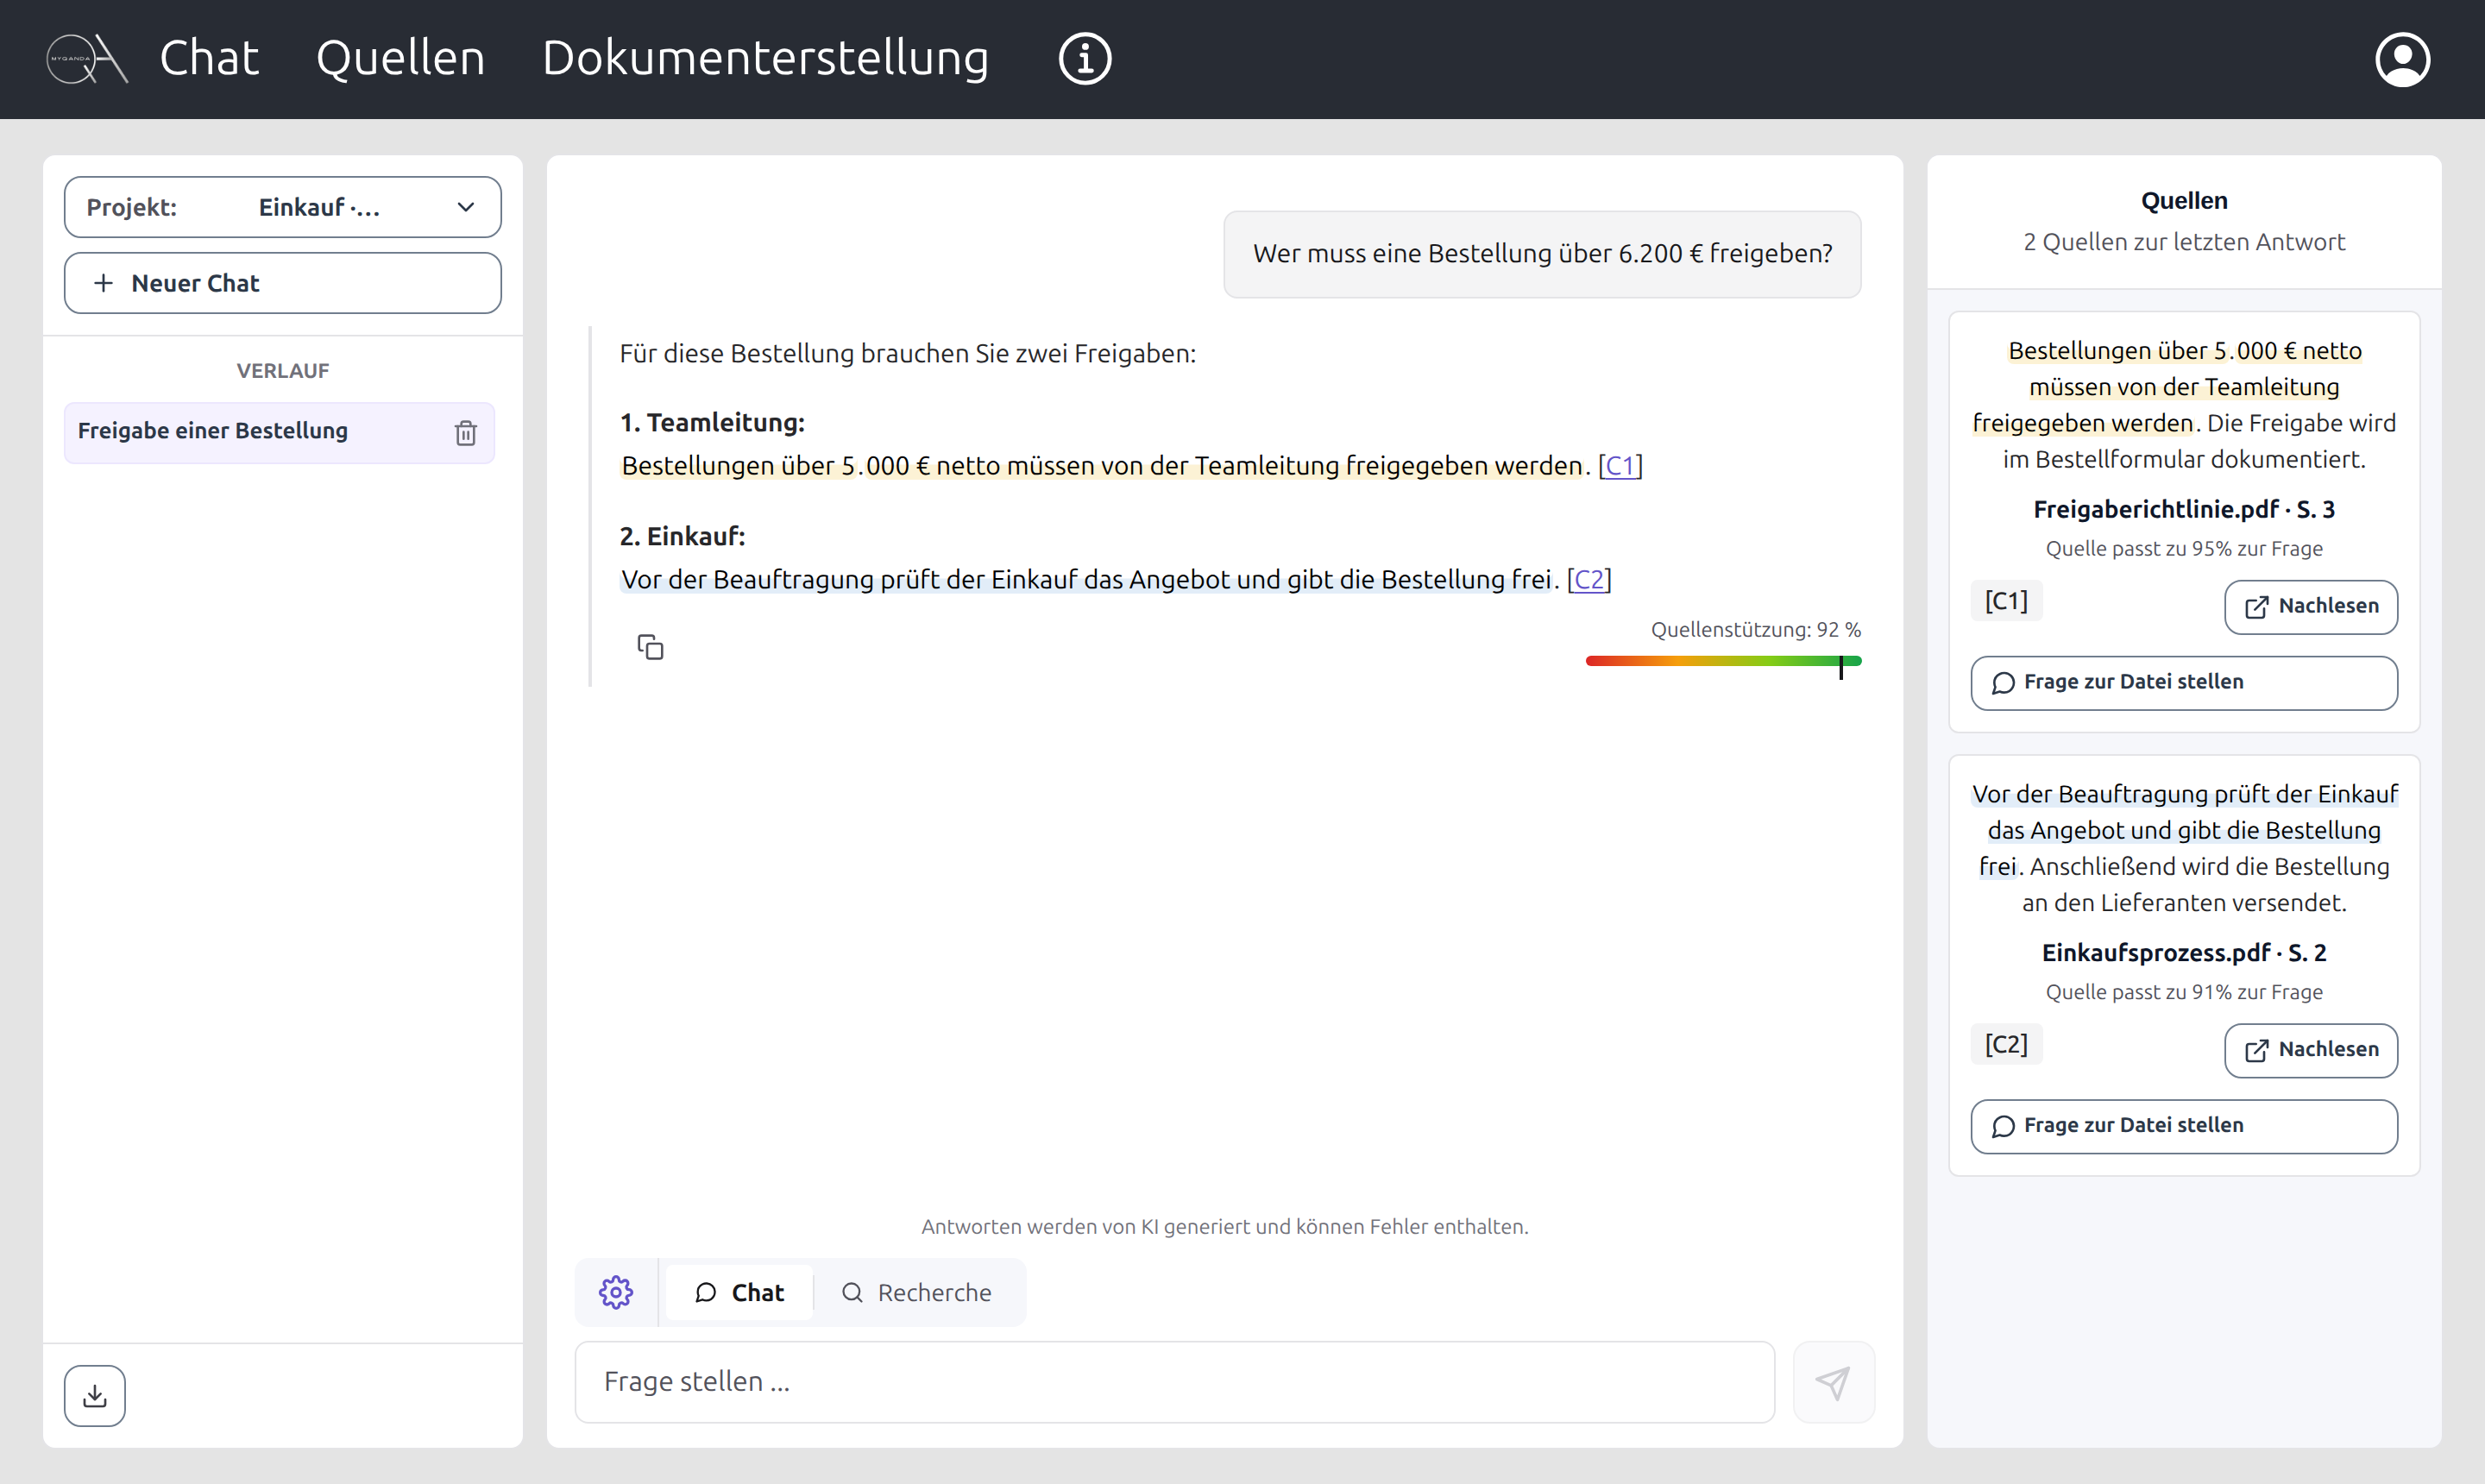Click the VERLAUF section label
The height and width of the screenshot is (1484, 2485).
coord(283,371)
